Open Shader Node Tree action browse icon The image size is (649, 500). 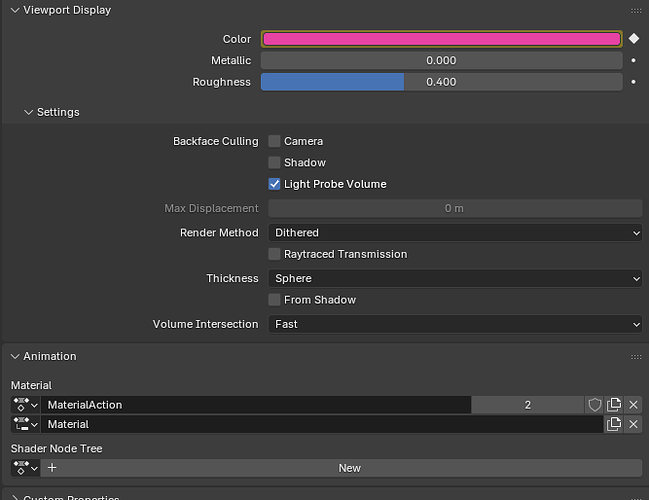coord(26,468)
